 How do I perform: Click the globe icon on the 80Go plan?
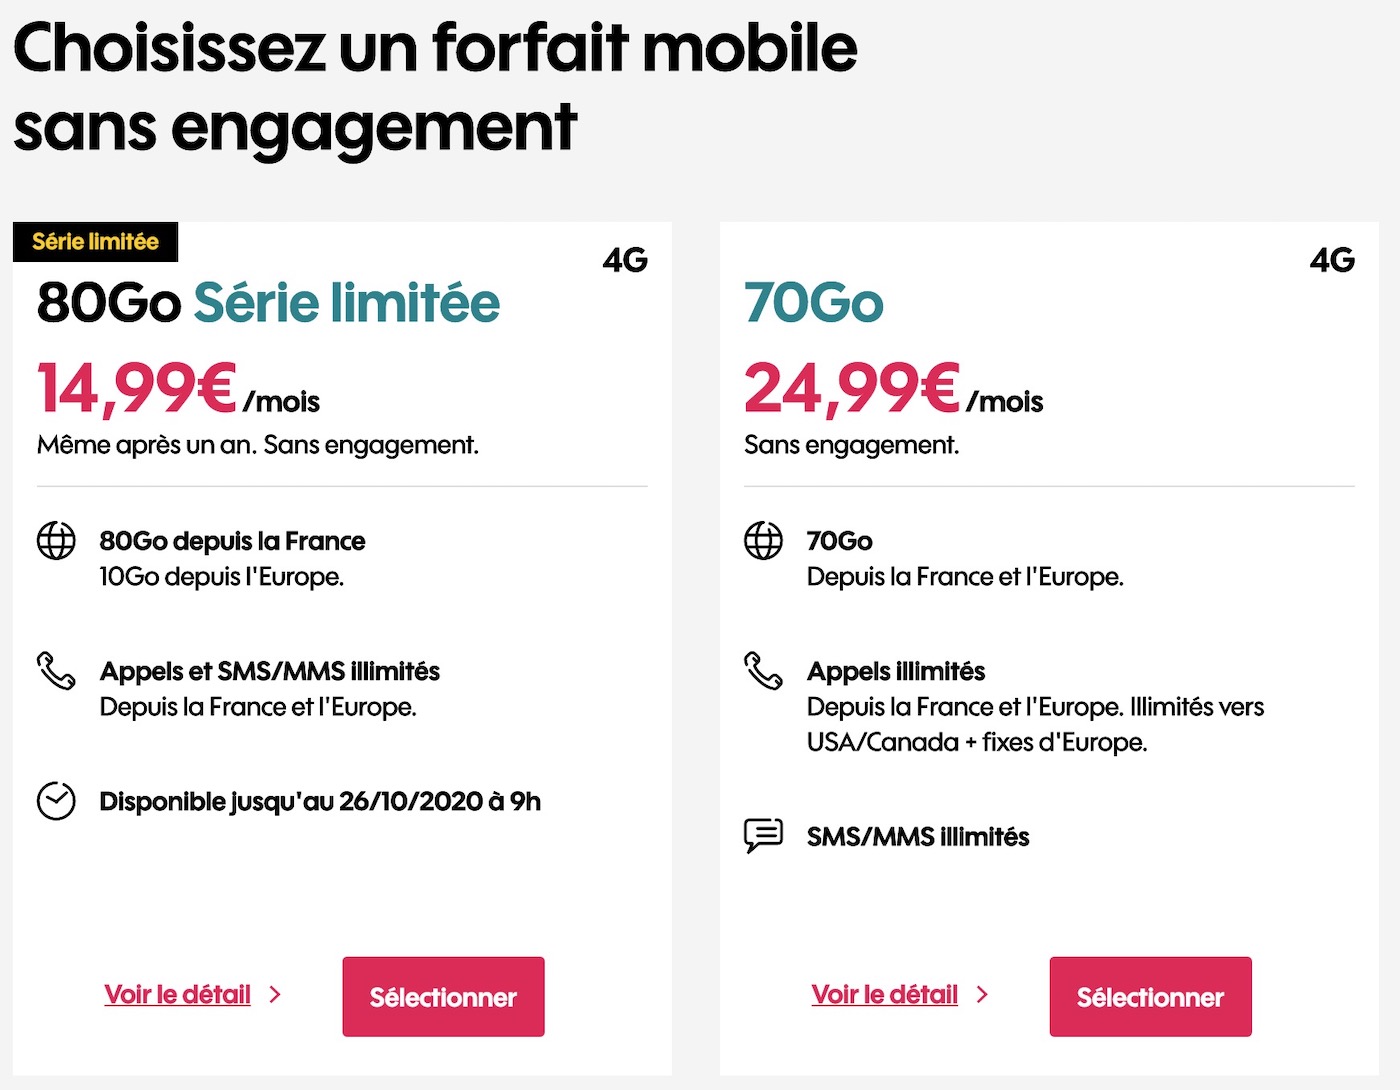57,543
